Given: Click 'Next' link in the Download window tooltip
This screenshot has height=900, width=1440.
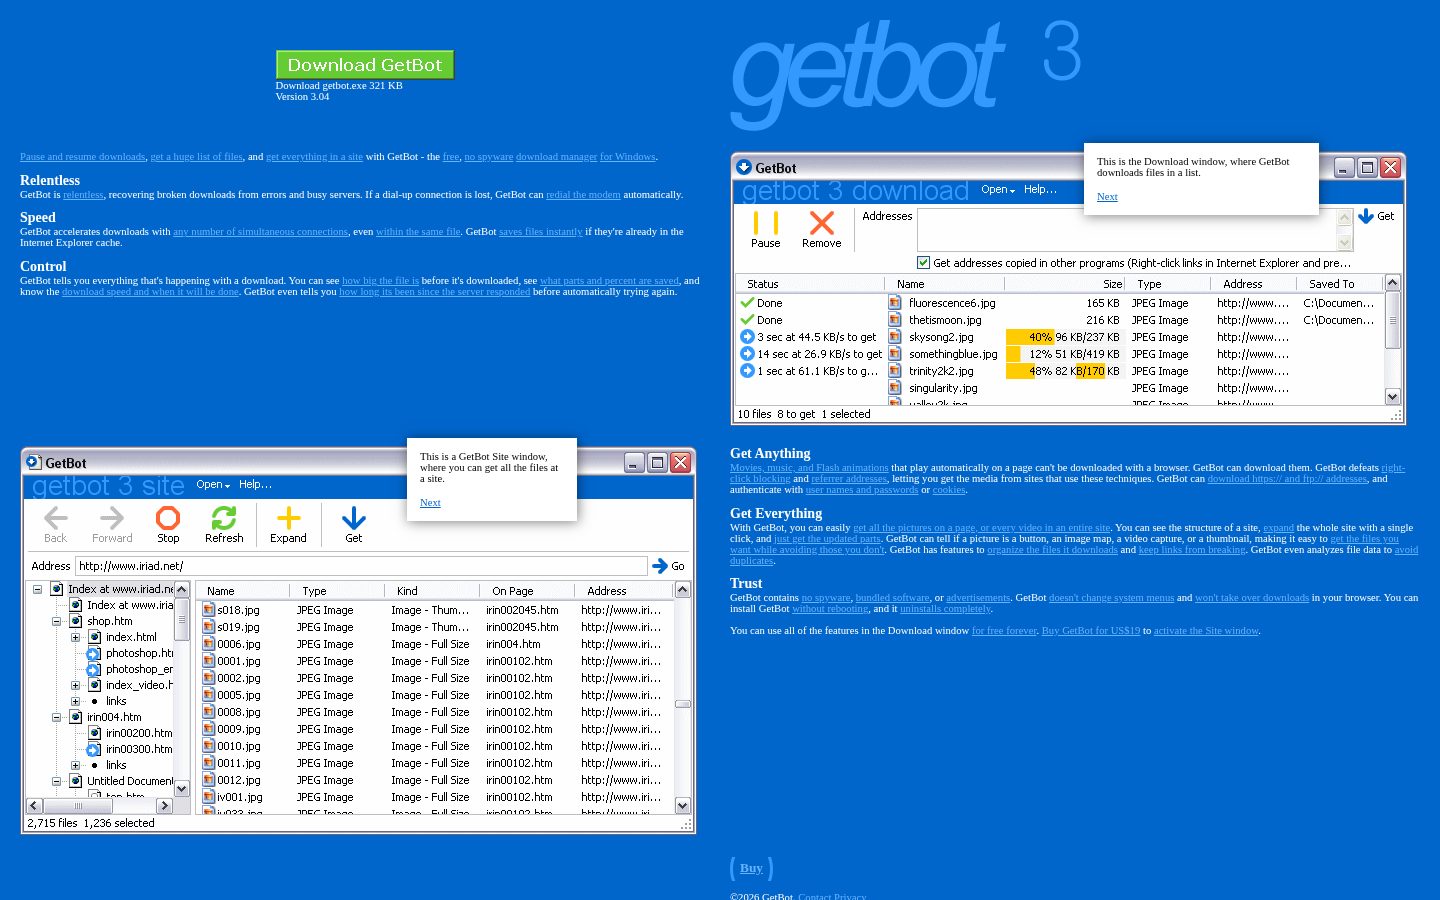Looking at the screenshot, I should click(1107, 196).
